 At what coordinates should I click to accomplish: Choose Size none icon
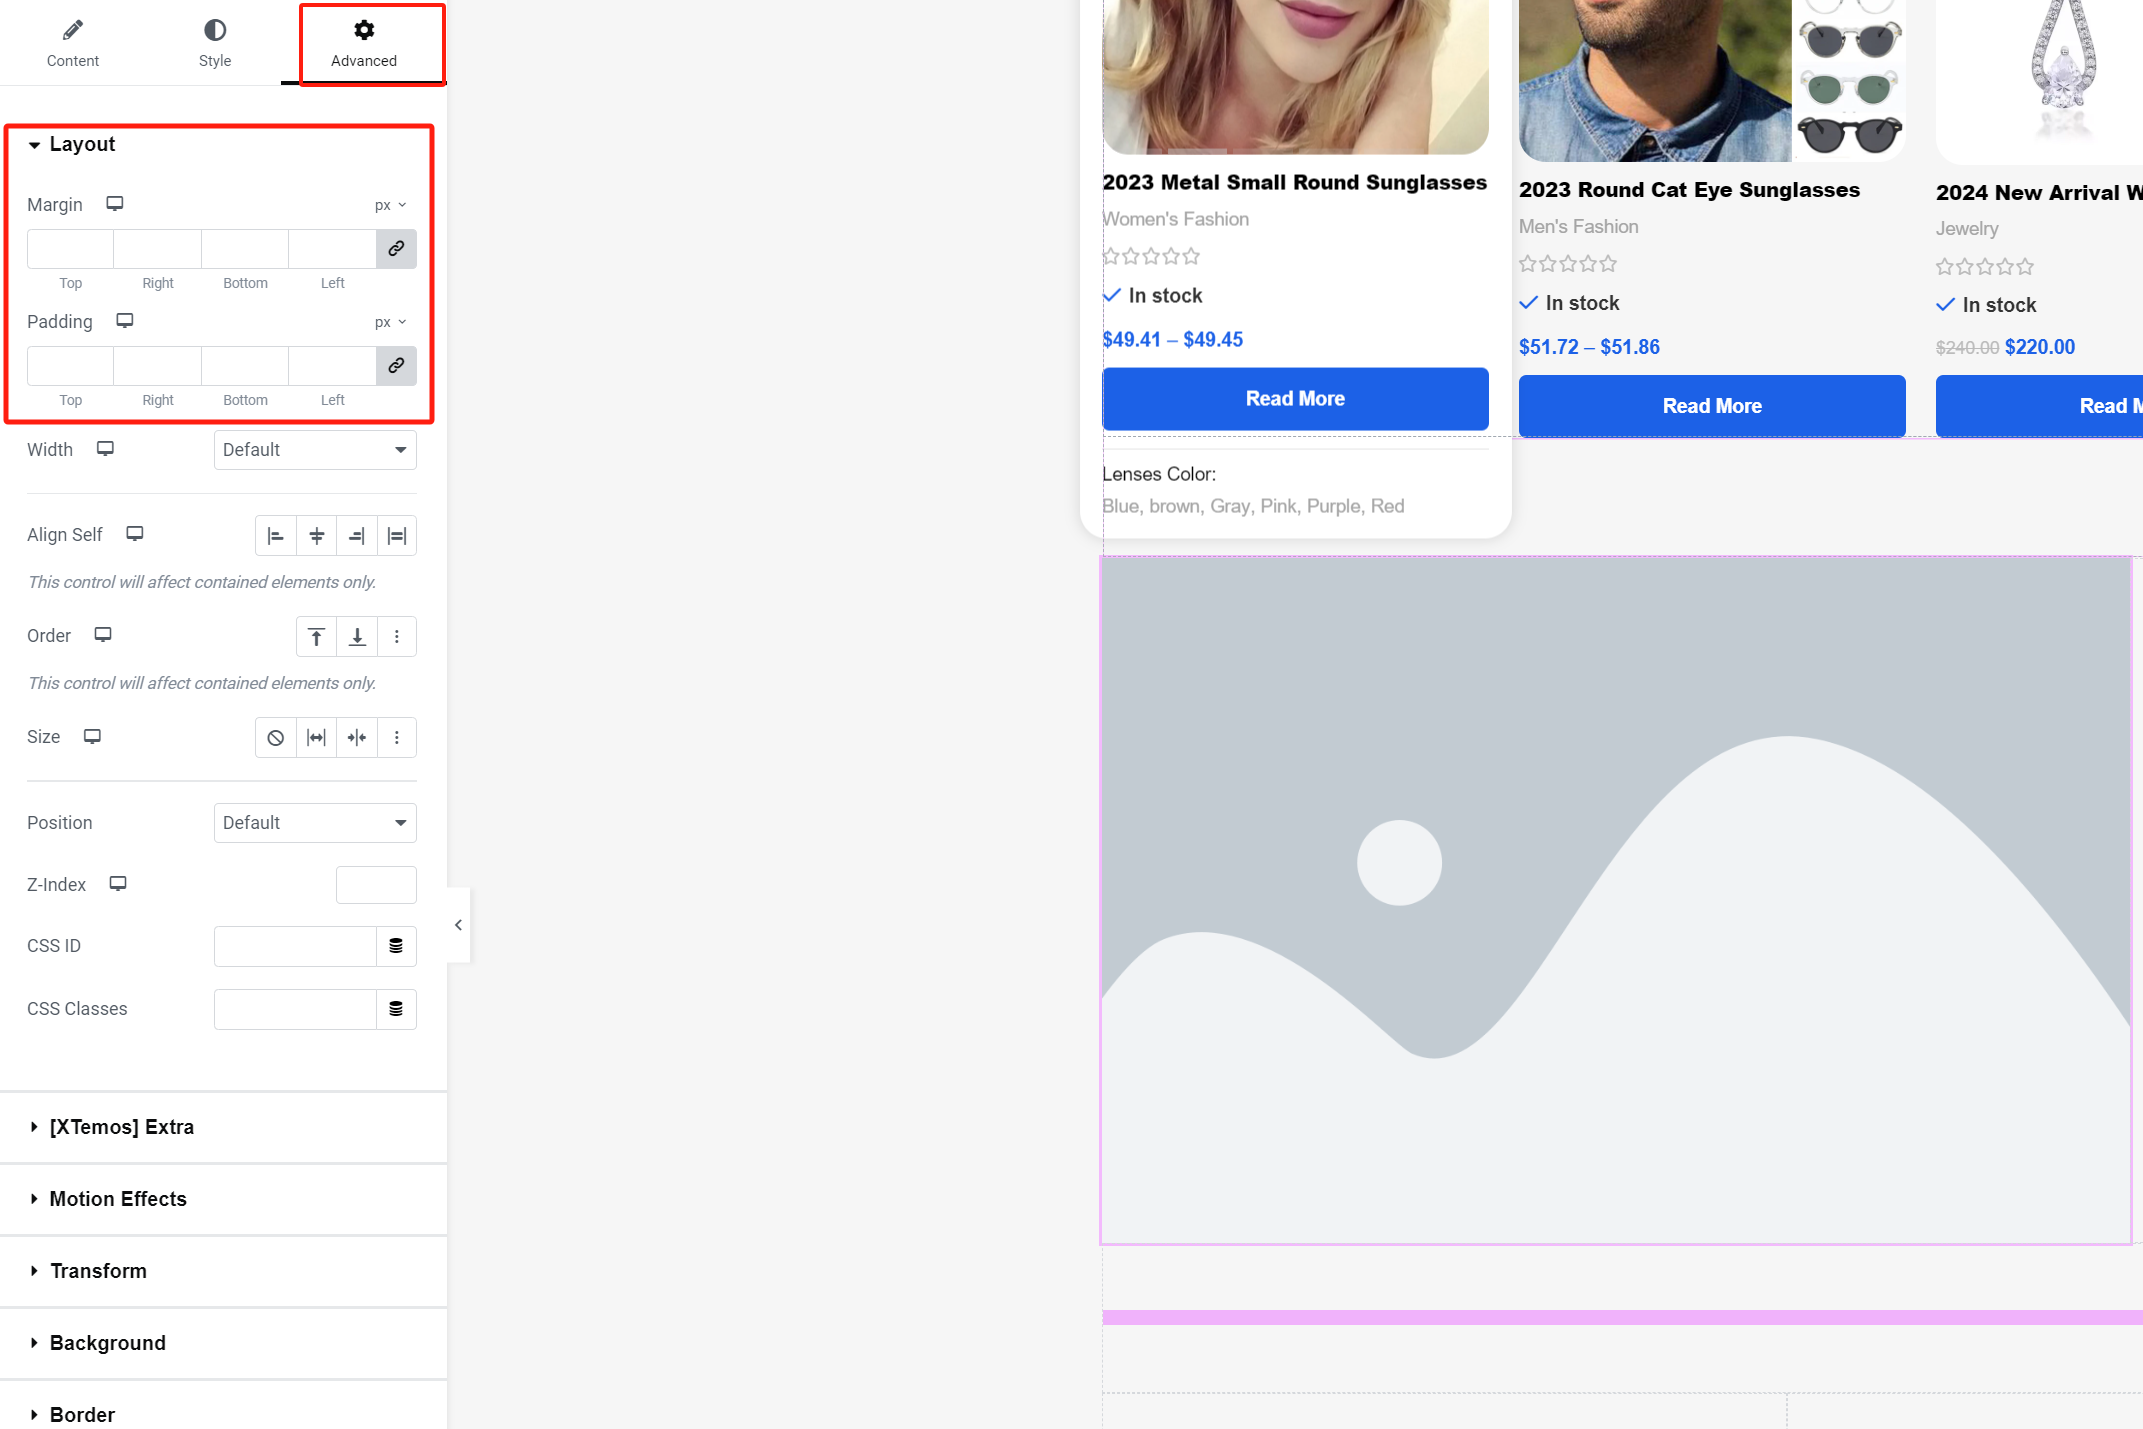coord(276,738)
